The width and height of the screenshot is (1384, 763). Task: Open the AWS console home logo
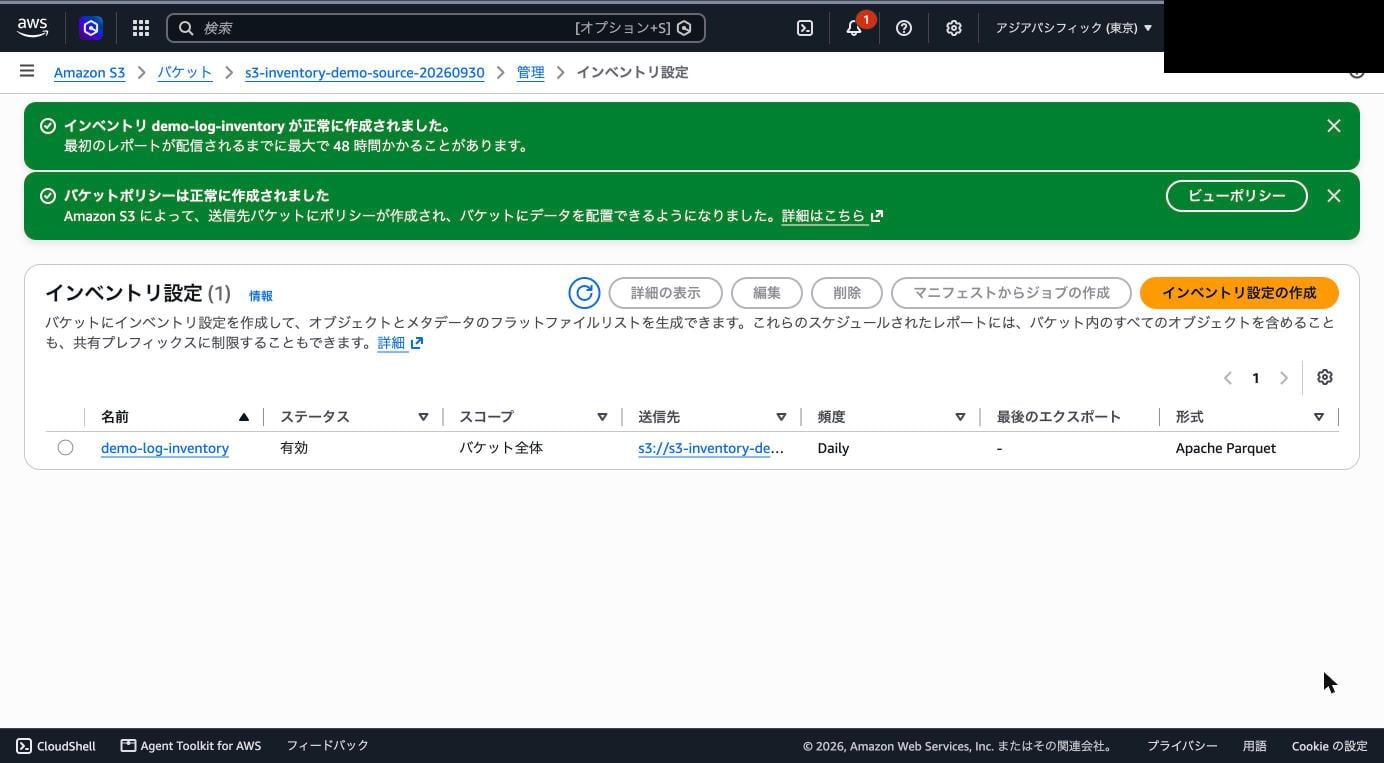pos(32,28)
